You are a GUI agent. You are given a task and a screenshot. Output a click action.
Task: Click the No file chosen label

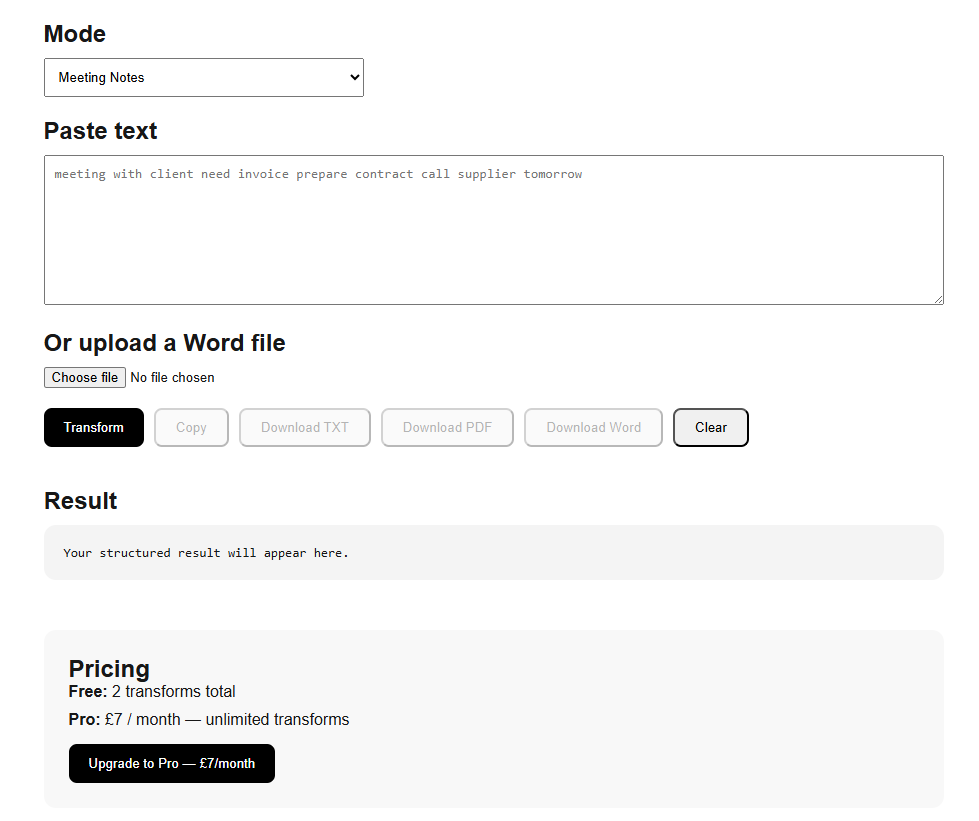point(172,377)
